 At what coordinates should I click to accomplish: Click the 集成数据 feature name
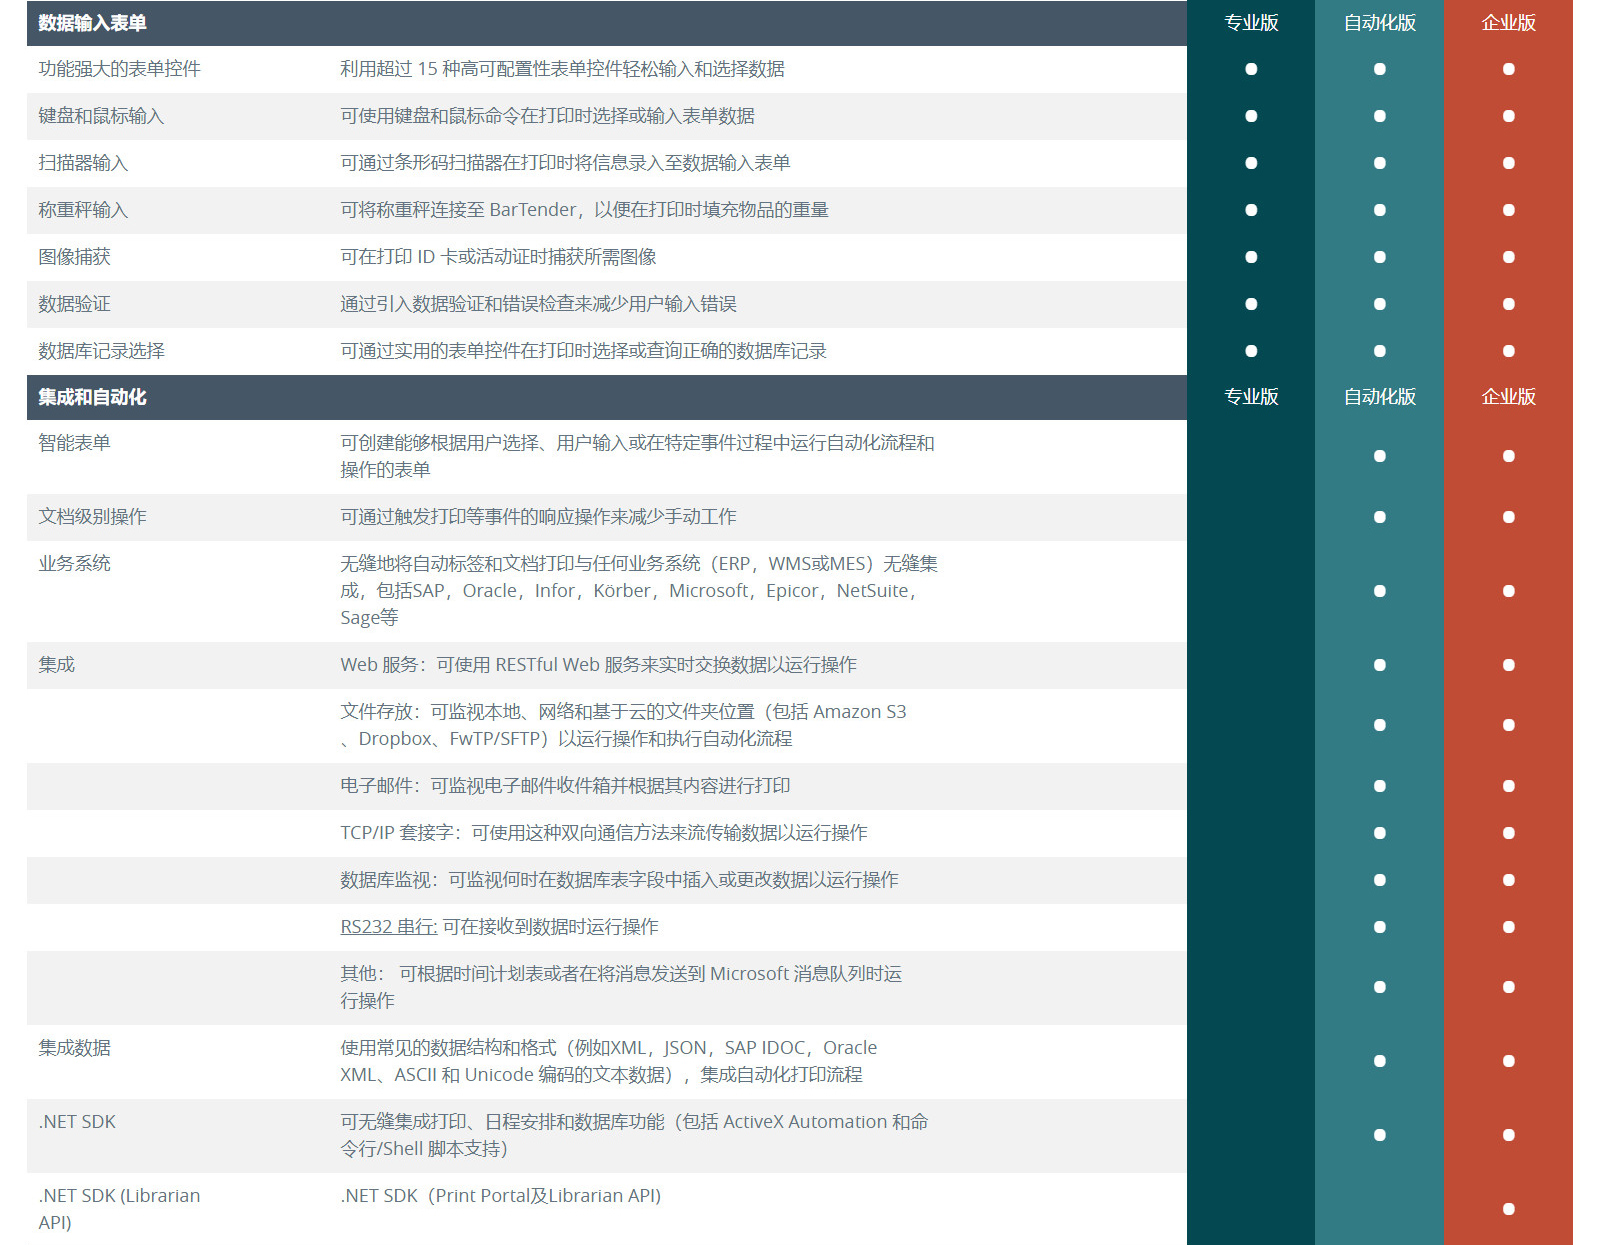[74, 1048]
